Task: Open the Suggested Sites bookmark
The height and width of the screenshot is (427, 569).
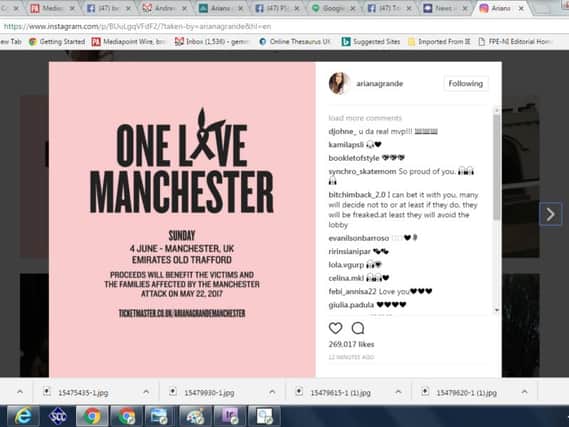Action: (x=371, y=42)
